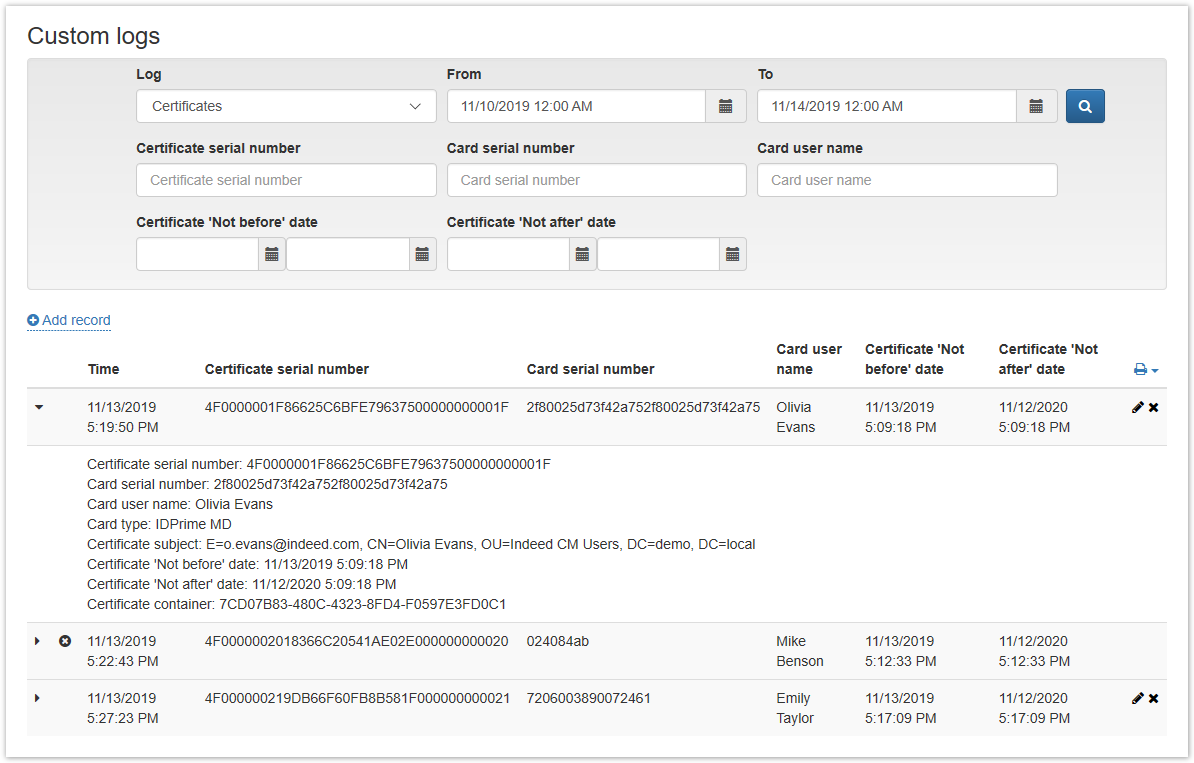Edit Olivia Evans record with pencil icon

pyautogui.click(x=1137, y=408)
